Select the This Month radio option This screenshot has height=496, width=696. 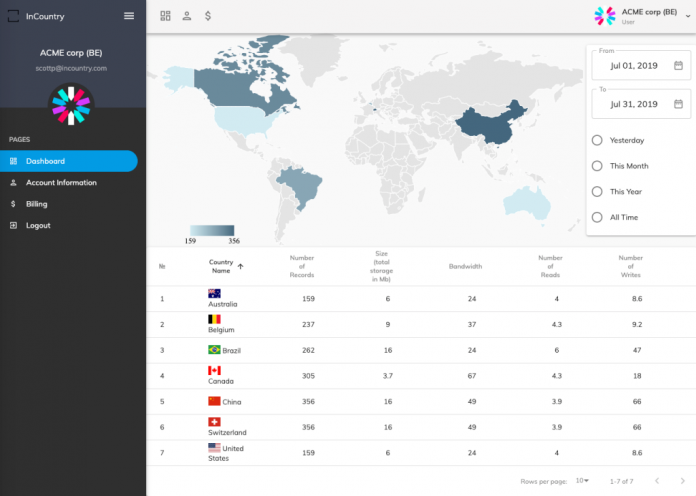click(597, 166)
